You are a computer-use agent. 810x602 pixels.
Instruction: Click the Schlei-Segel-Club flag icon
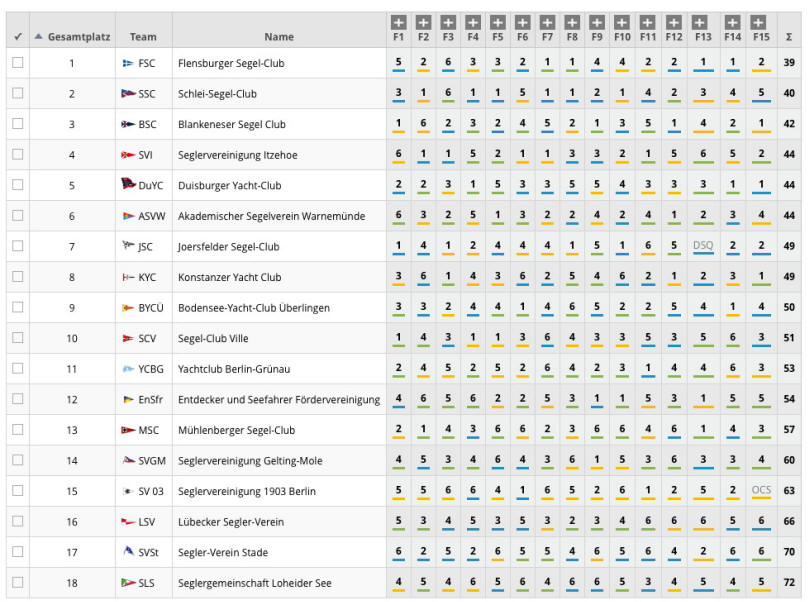point(128,94)
